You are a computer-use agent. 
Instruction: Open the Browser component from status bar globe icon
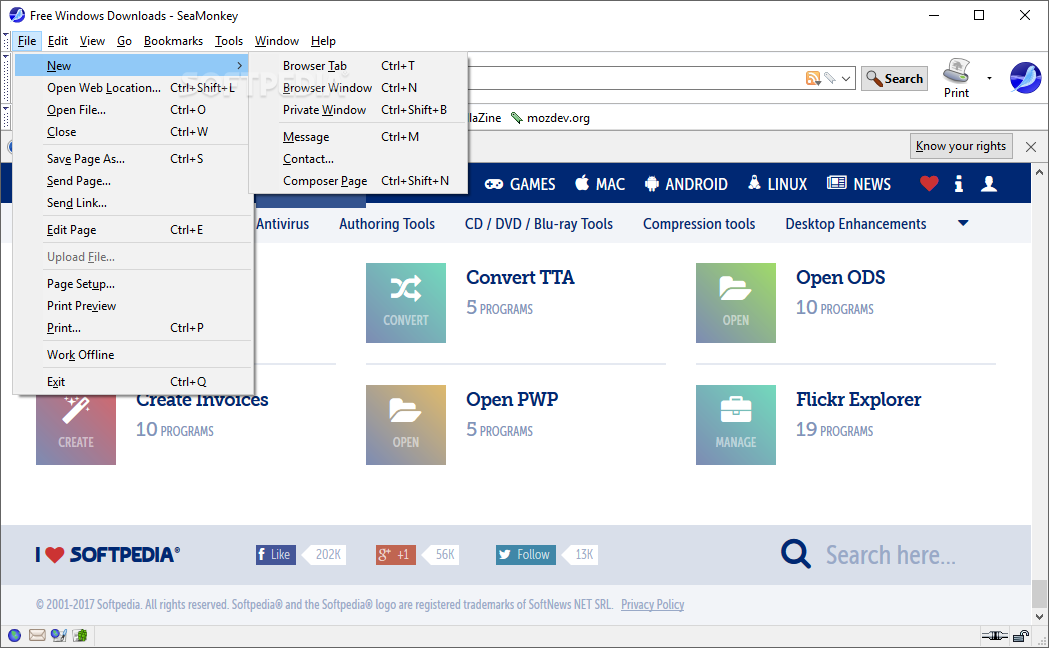click(x=14, y=635)
